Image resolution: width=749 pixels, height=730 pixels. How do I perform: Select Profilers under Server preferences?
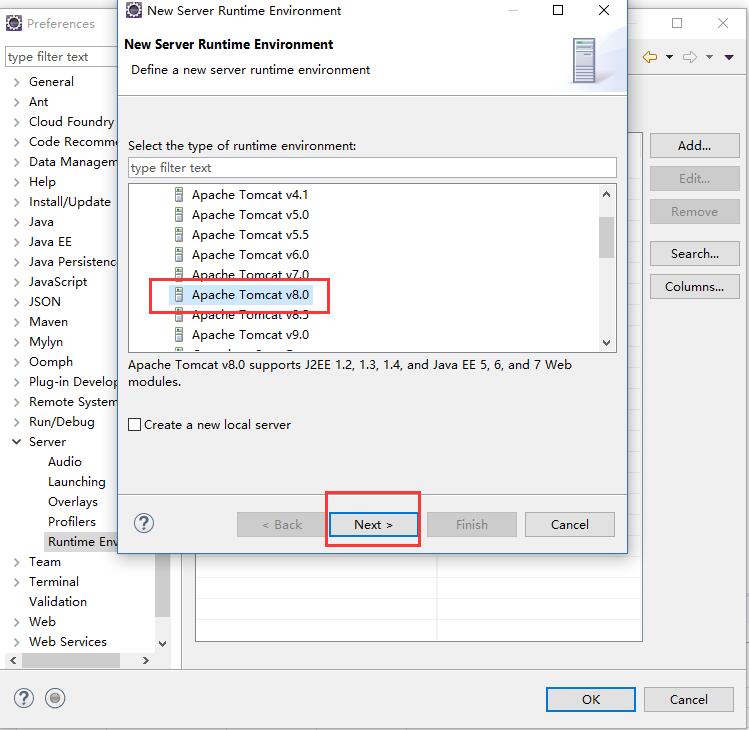click(72, 522)
